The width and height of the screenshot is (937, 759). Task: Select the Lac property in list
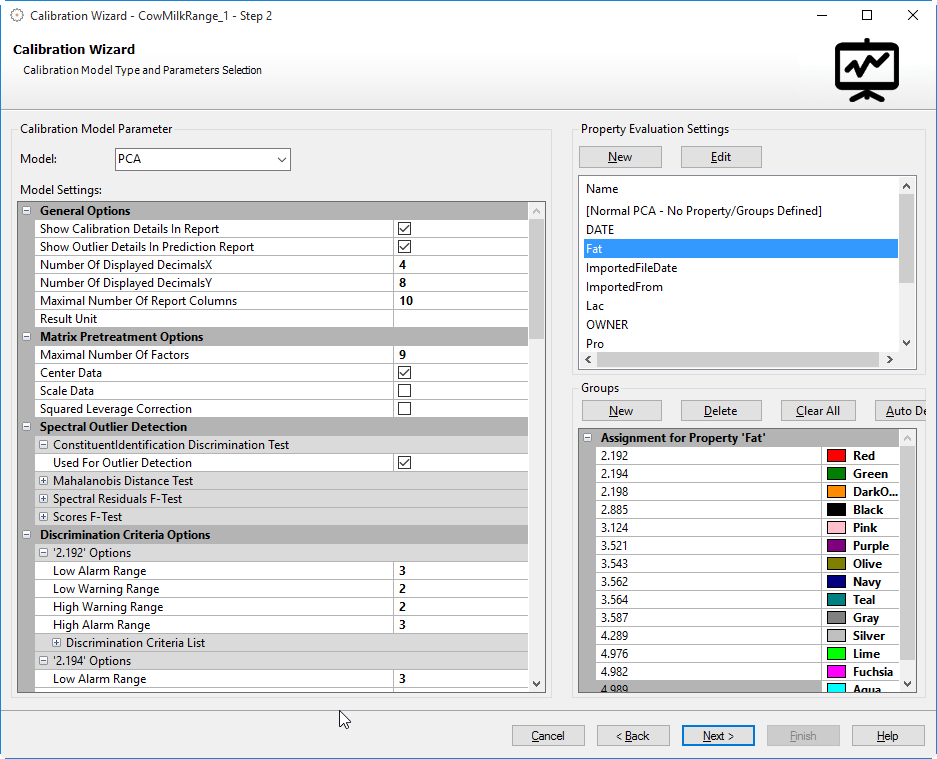click(x=595, y=306)
